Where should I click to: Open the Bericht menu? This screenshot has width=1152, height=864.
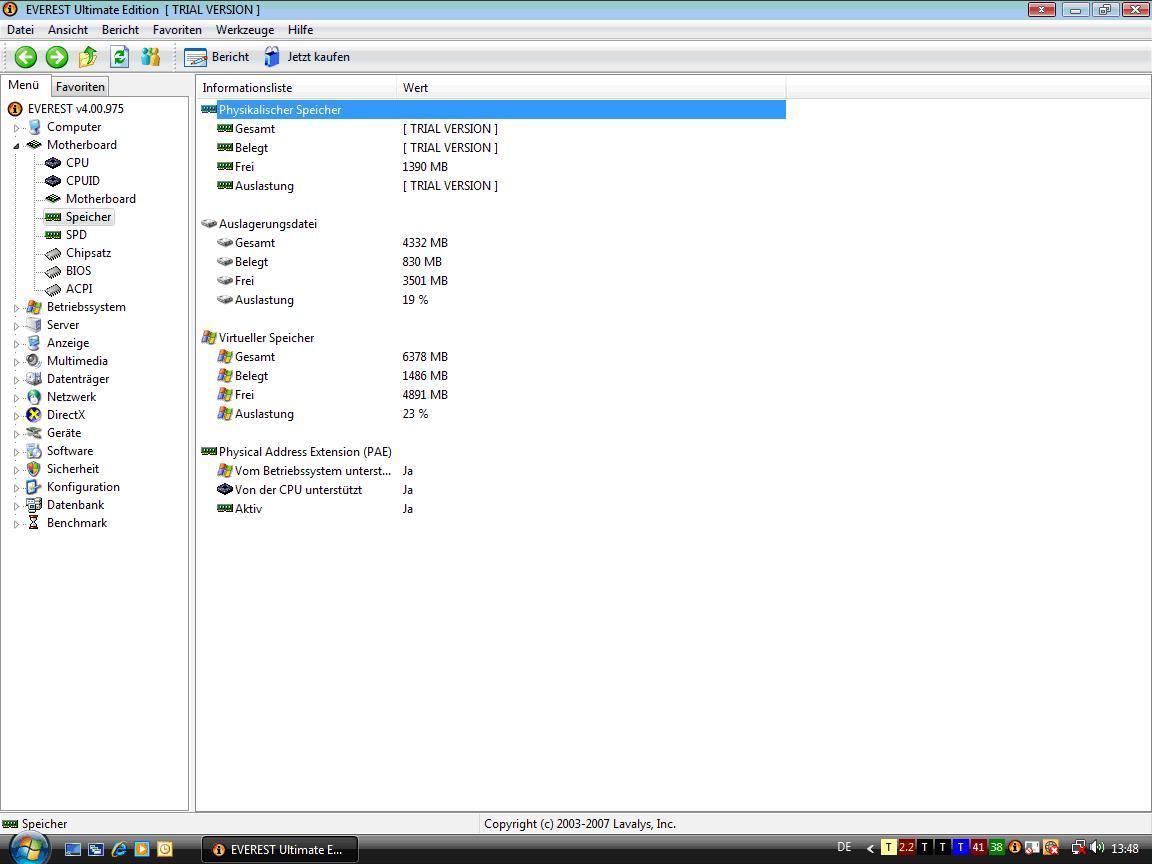(x=120, y=30)
